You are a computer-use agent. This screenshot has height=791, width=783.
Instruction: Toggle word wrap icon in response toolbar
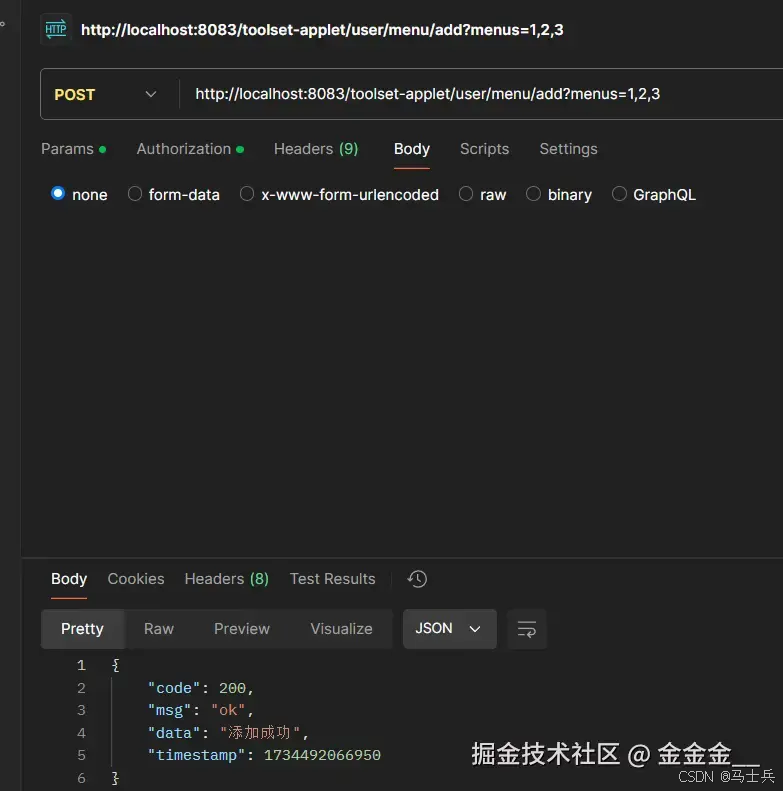[x=526, y=629]
